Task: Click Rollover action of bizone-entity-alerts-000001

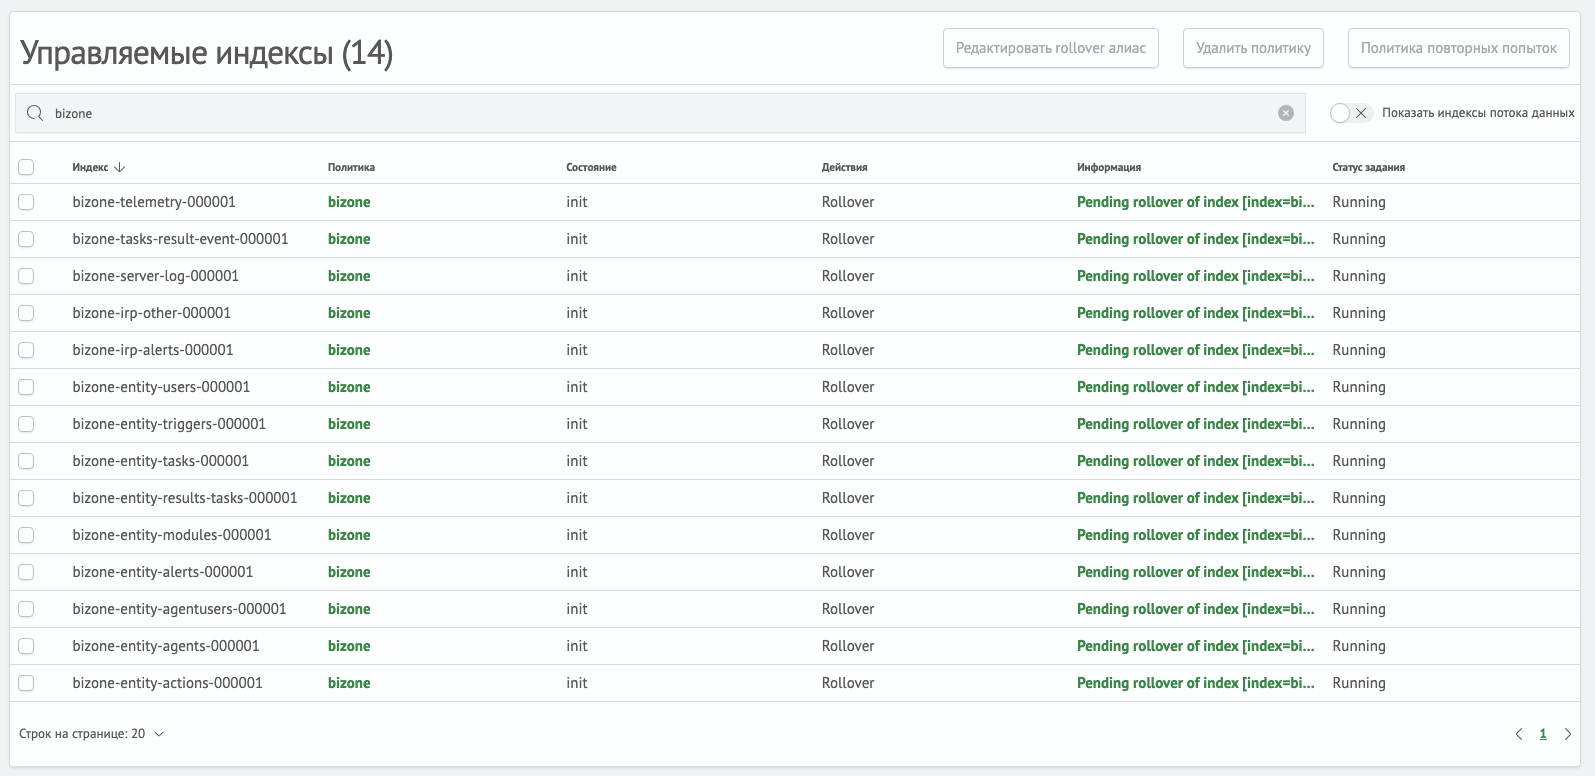Action: pyautogui.click(x=848, y=572)
